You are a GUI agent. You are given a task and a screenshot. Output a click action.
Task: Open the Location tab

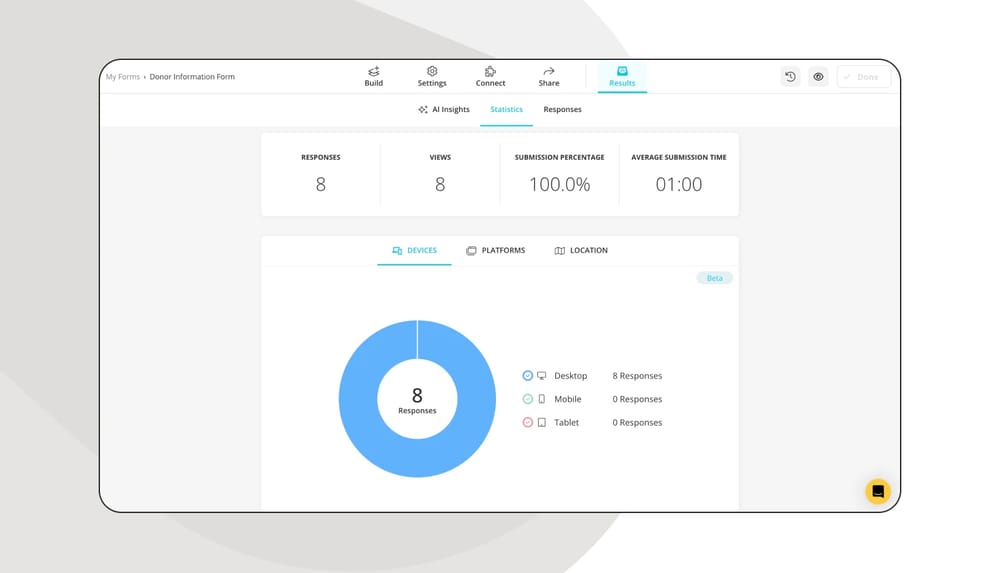[x=581, y=251]
